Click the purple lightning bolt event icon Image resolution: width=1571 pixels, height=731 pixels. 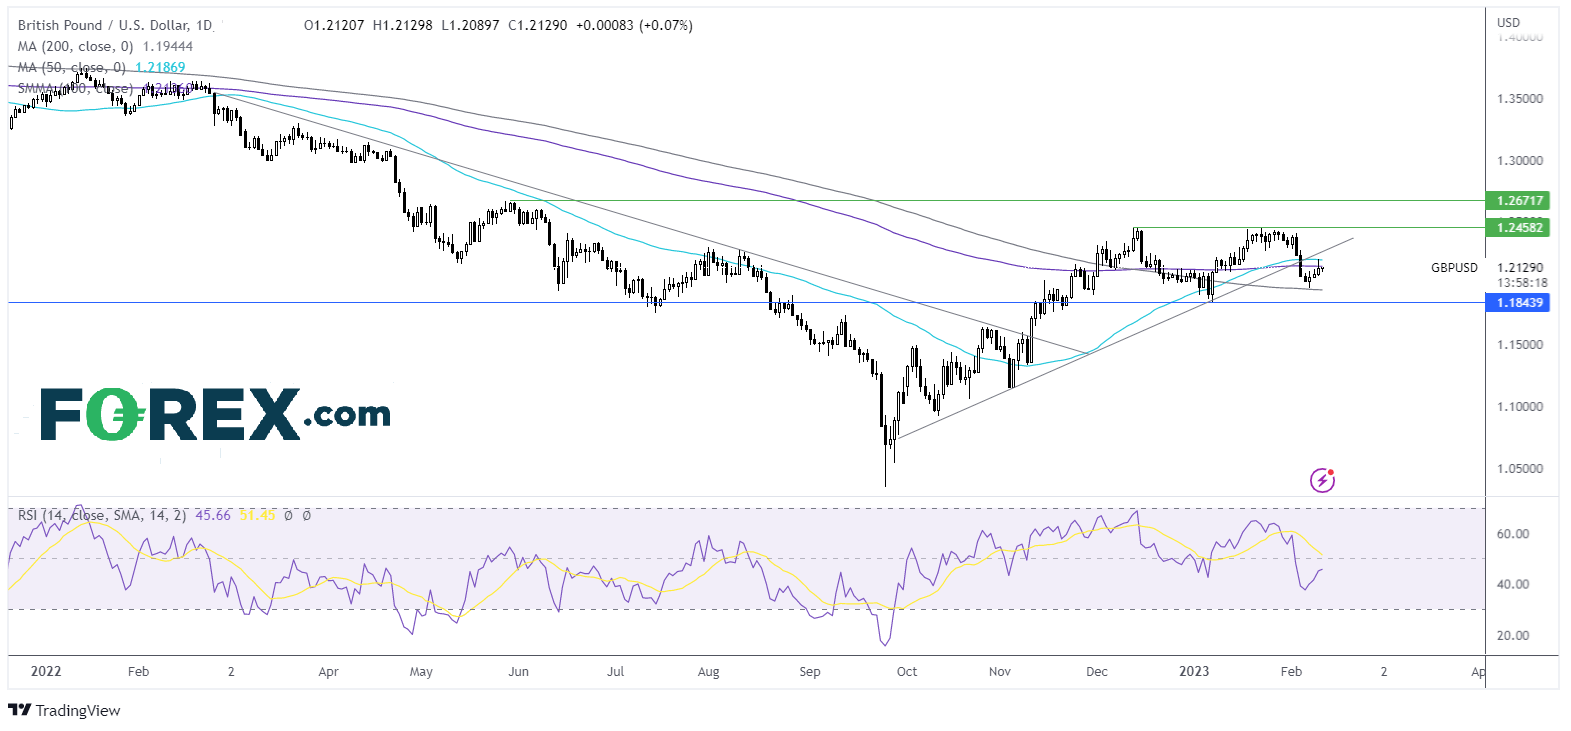pyautogui.click(x=1323, y=481)
